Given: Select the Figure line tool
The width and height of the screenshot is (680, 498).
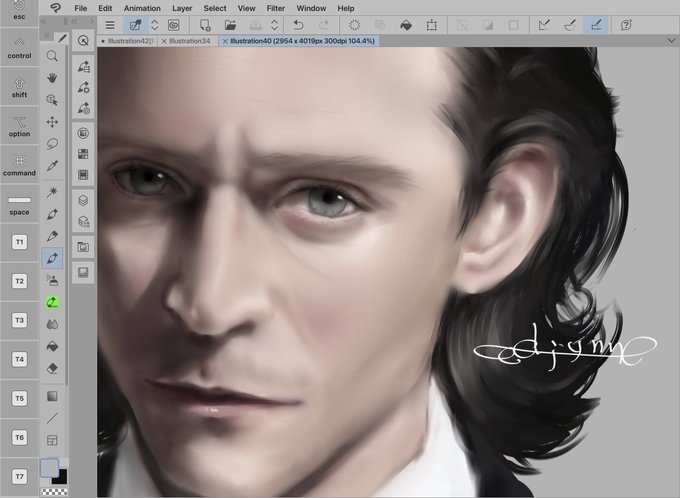Looking at the screenshot, I should pos(52,418).
